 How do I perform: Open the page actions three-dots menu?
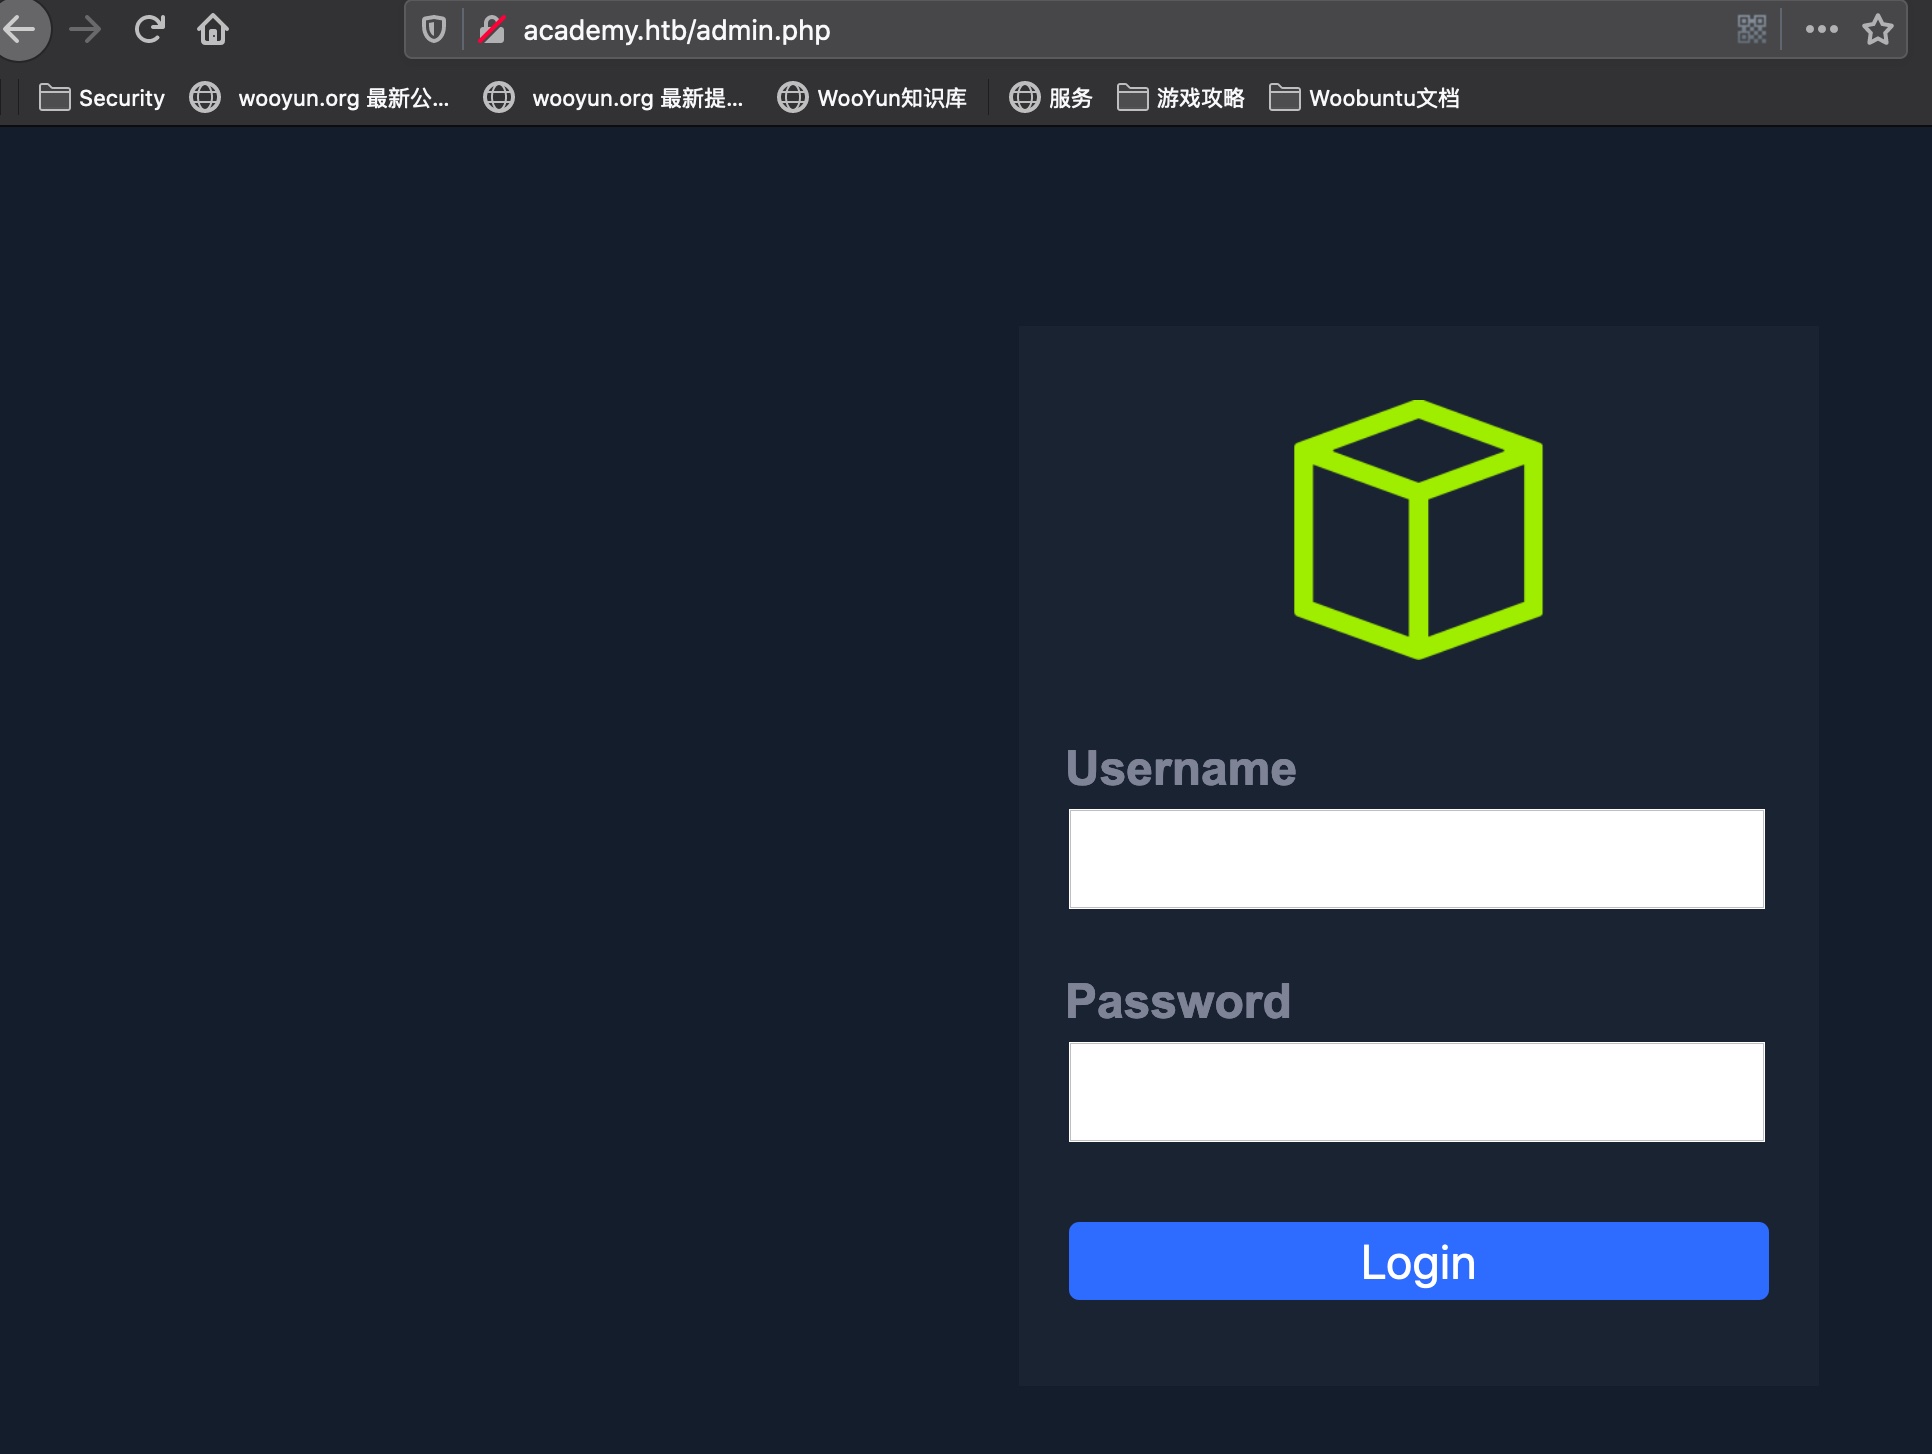coord(1821,30)
